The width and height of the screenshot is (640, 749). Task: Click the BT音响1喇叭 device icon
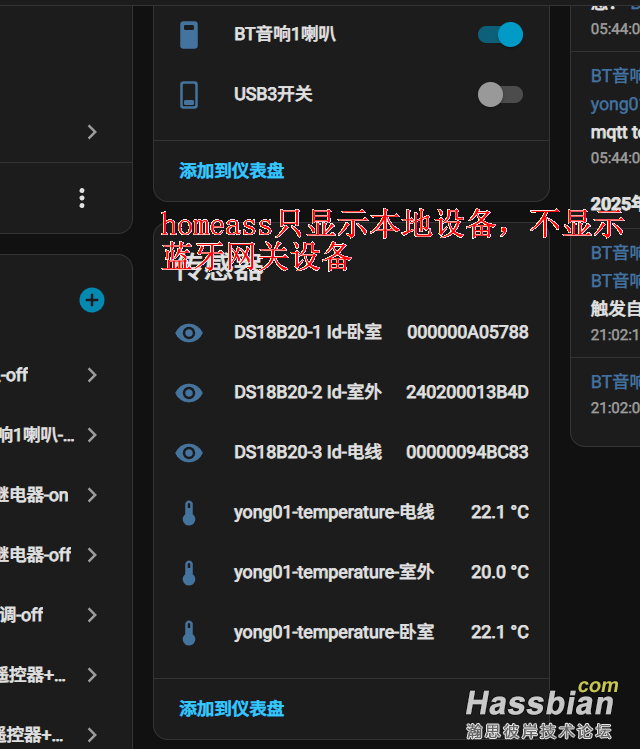[189, 35]
